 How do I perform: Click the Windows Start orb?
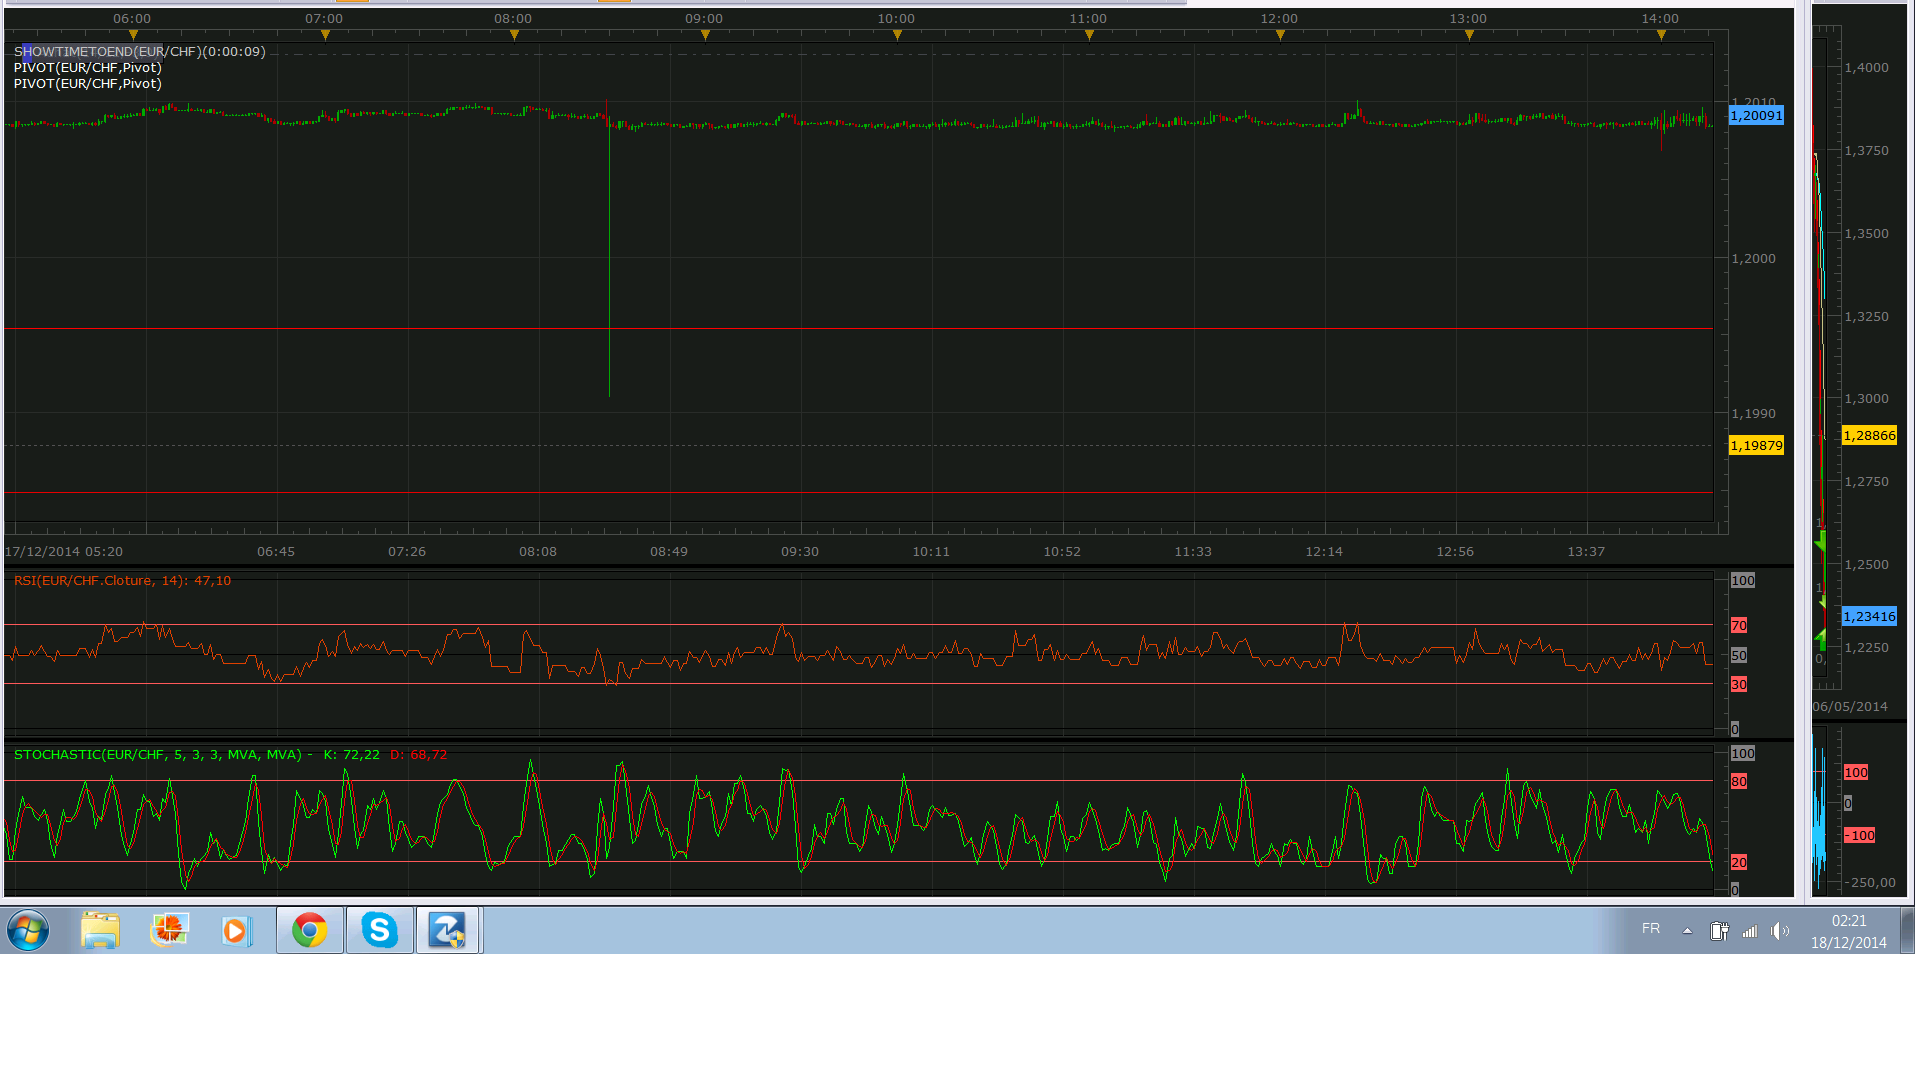click(x=28, y=931)
